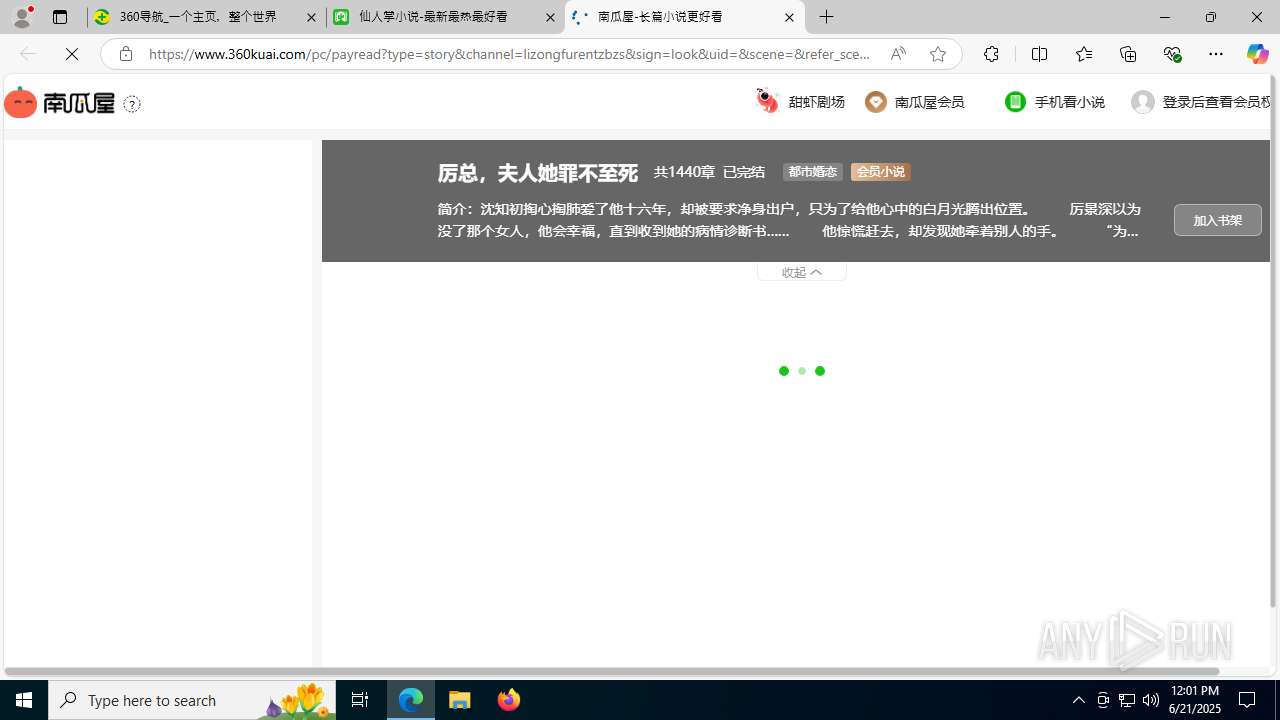Viewport: 1280px width, 720px height.
Task: Click the vertical page scrollbar
Action: pos(1274,340)
